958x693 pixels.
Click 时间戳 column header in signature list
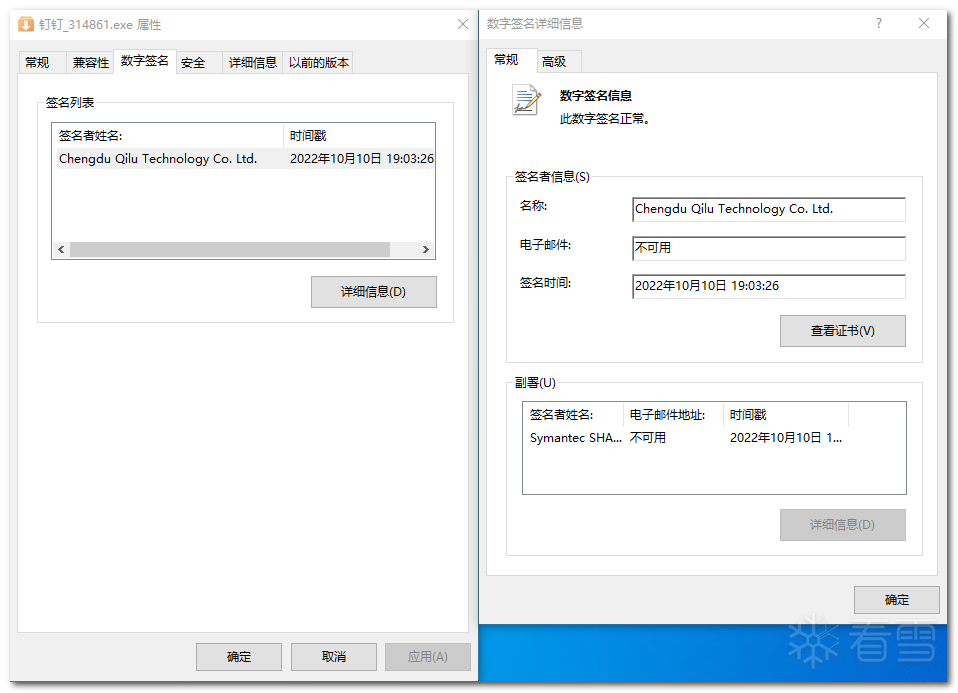tap(359, 136)
